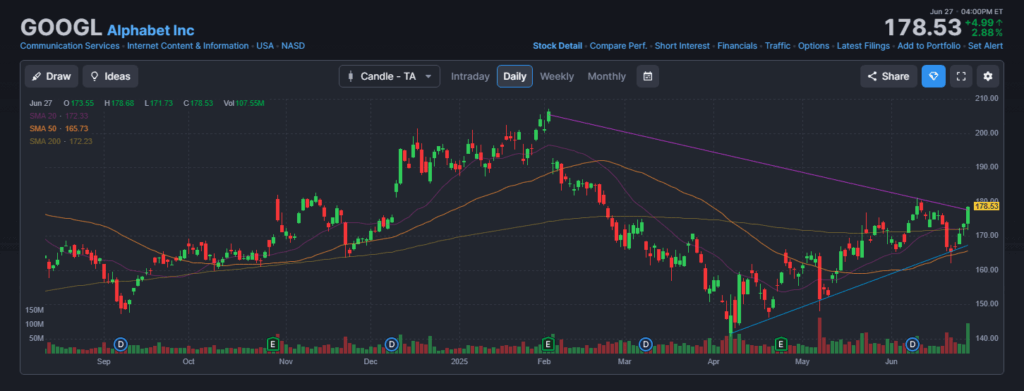Click the GOOGL ticker symbol

pos(61,27)
